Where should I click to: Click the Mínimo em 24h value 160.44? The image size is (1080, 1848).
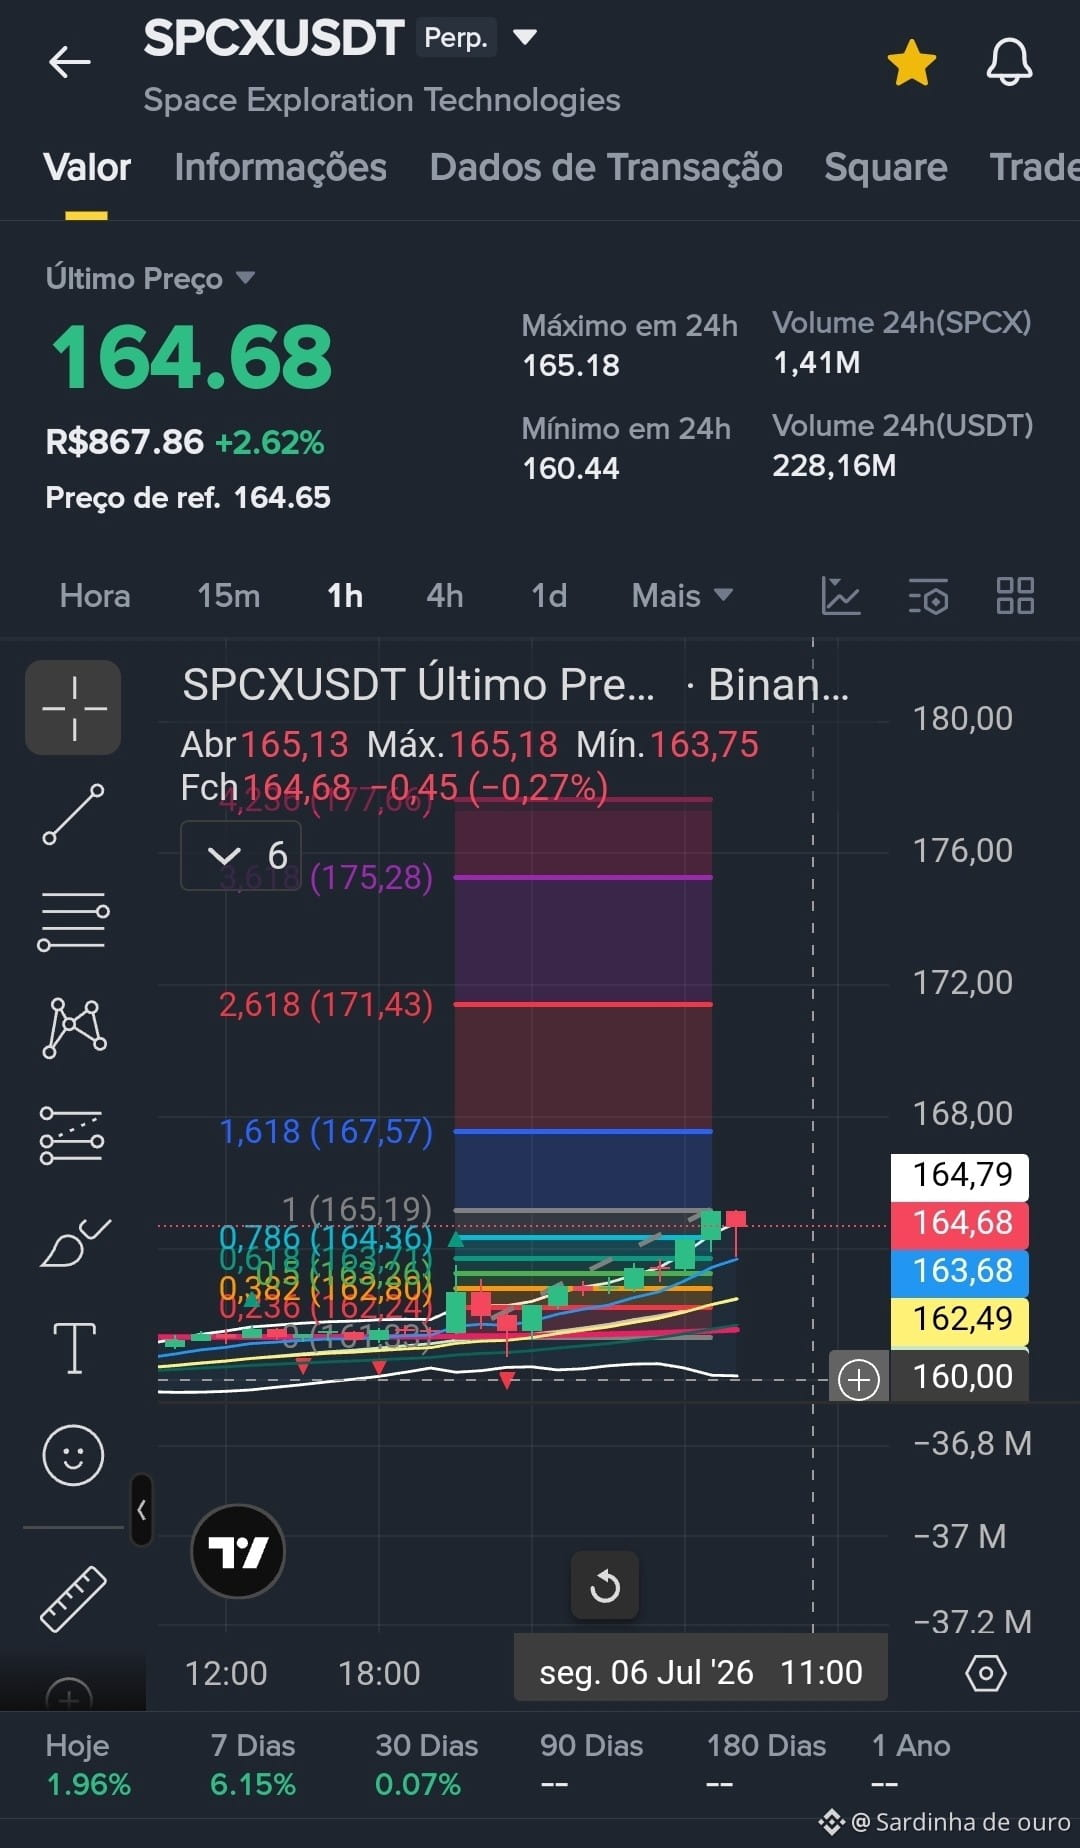[571, 468]
